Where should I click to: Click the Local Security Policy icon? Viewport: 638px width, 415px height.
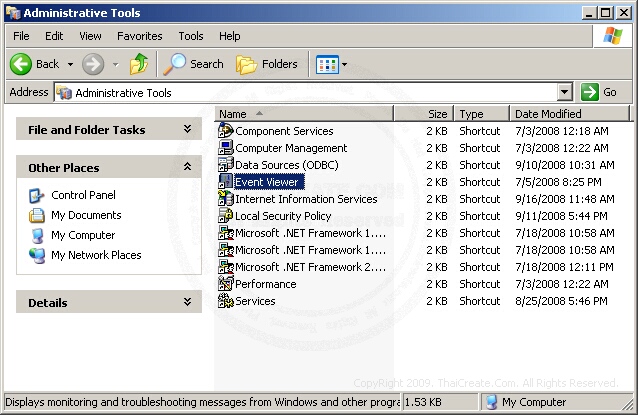tap(226, 216)
